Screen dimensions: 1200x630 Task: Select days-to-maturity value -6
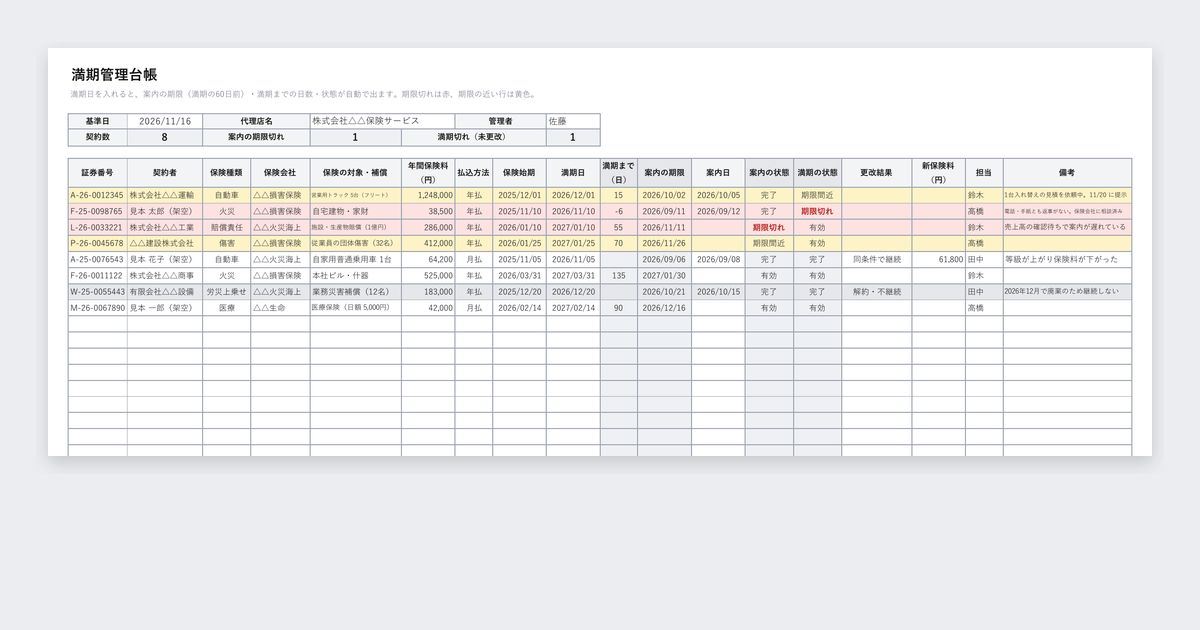tap(619, 212)
